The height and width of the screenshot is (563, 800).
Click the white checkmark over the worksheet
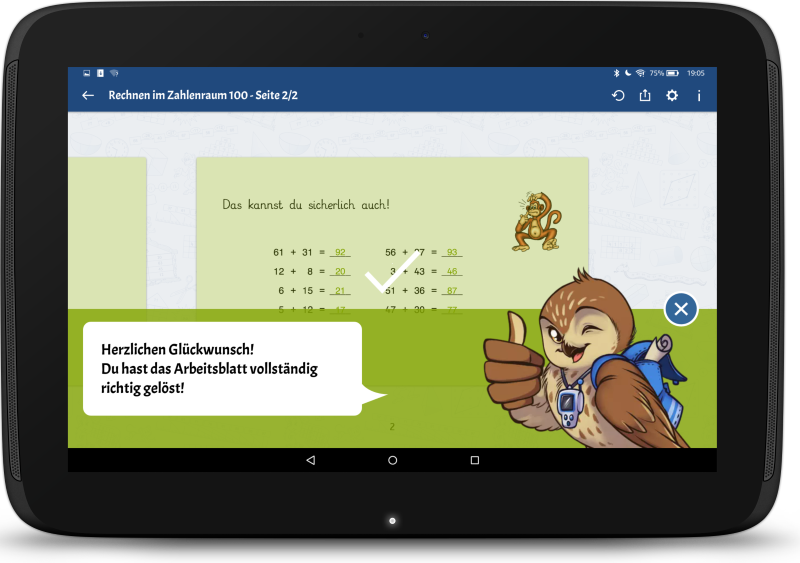pos(392,271)
